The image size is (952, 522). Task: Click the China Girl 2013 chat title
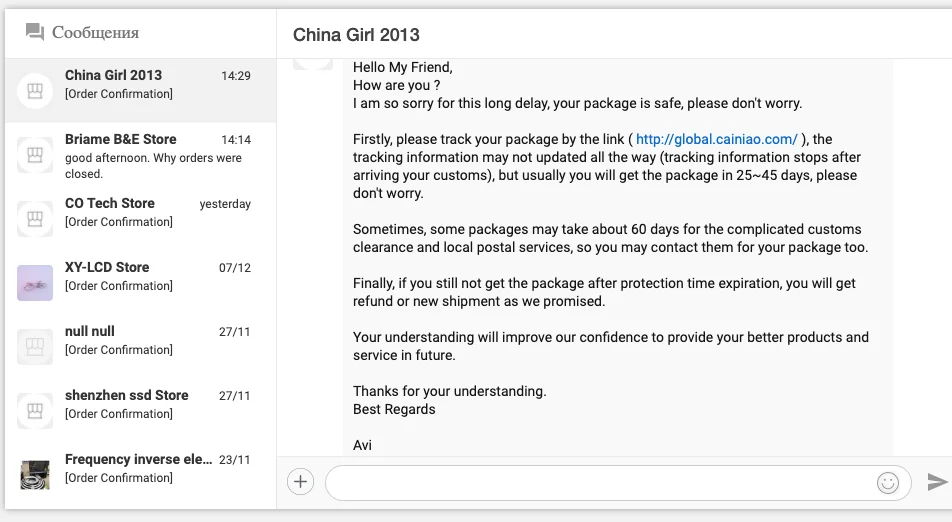tap(356, 35)
